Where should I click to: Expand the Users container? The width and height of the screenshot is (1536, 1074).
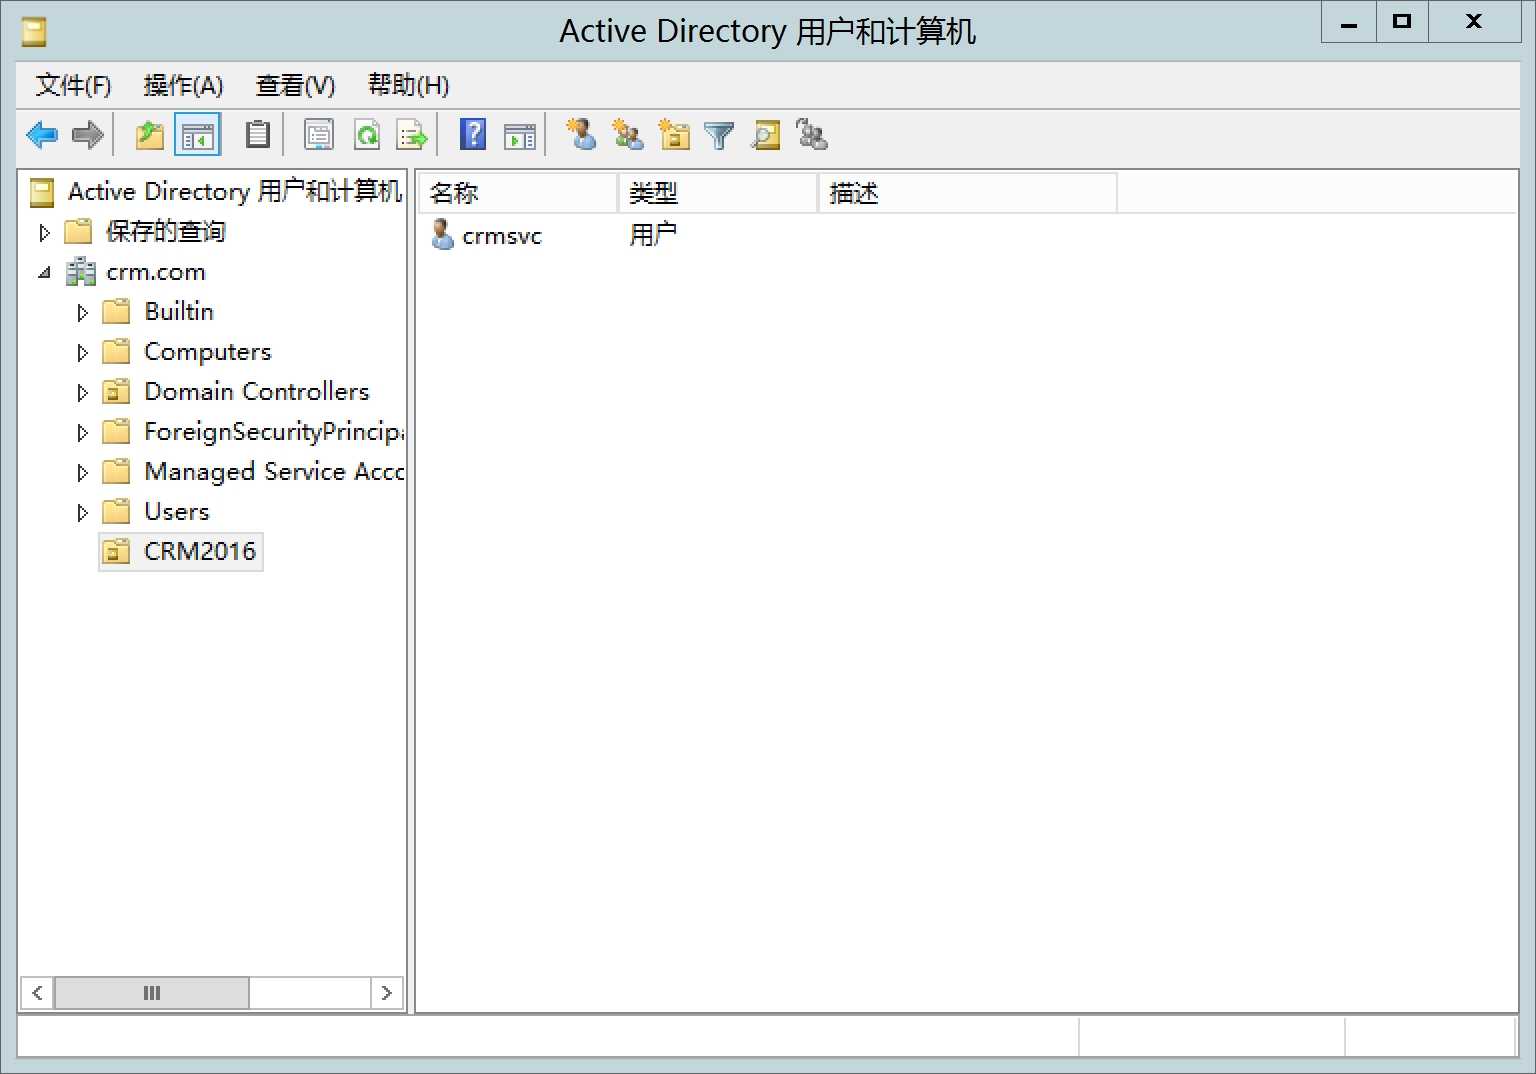coord(82,512)
